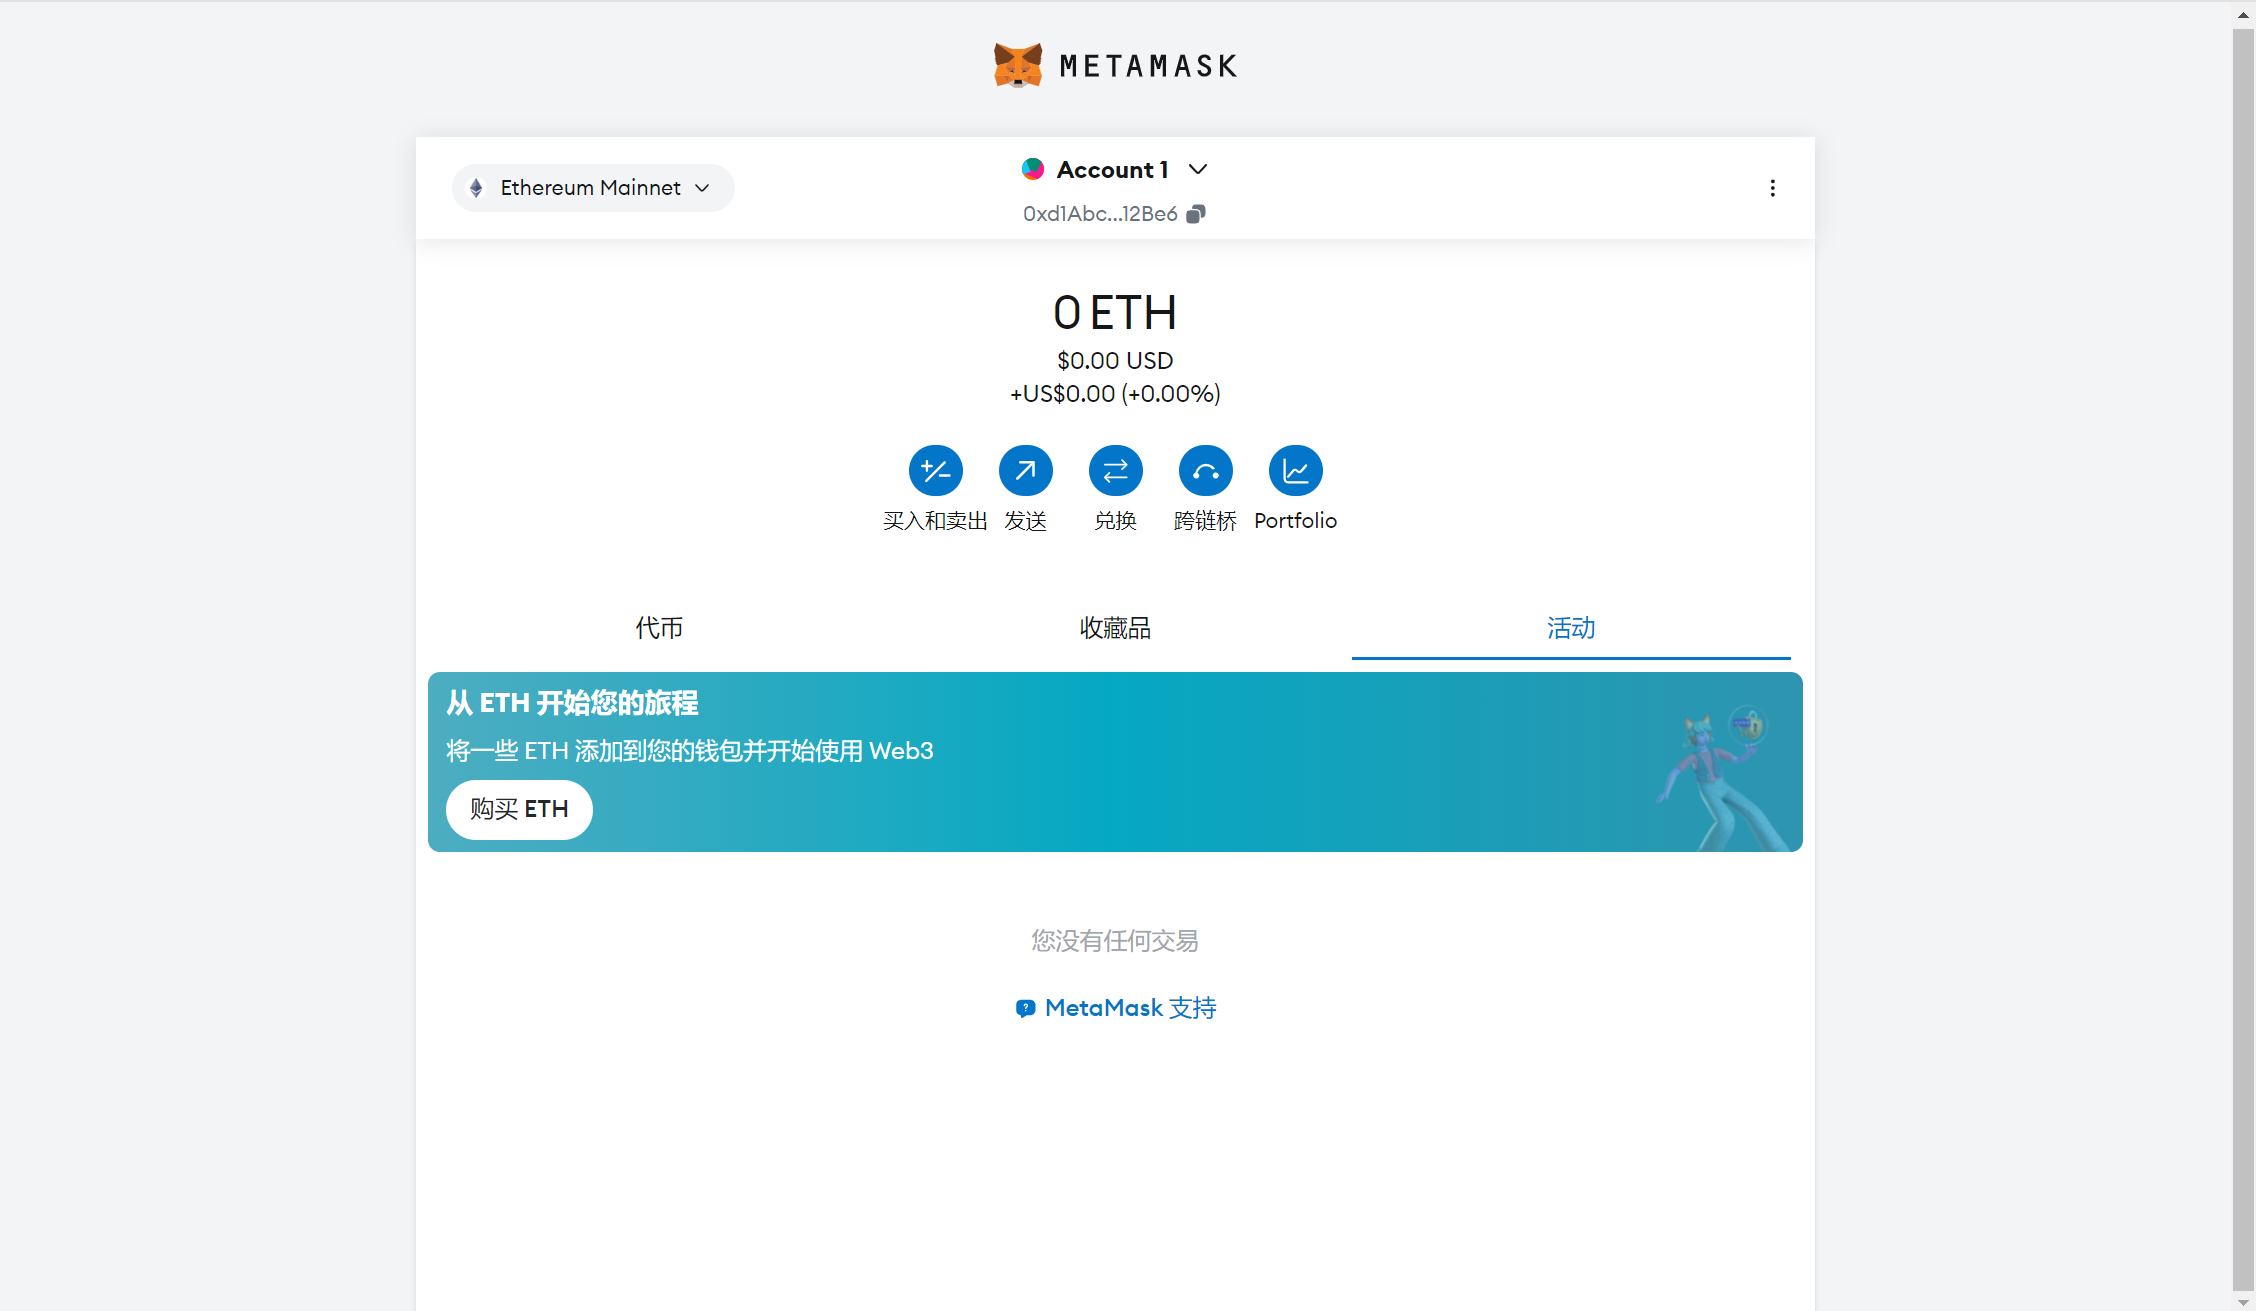Copy address 0xd1Abc...12Be6 with copy icon

(x=1196, y=214)
